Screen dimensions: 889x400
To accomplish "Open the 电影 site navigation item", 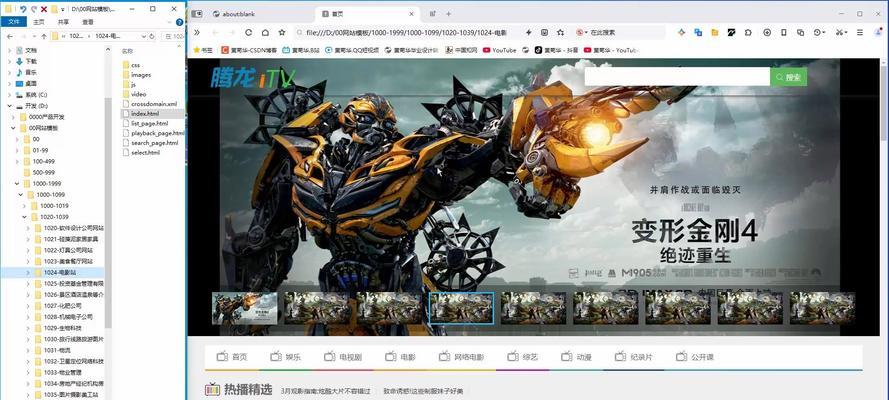I will tap(400, 357).
